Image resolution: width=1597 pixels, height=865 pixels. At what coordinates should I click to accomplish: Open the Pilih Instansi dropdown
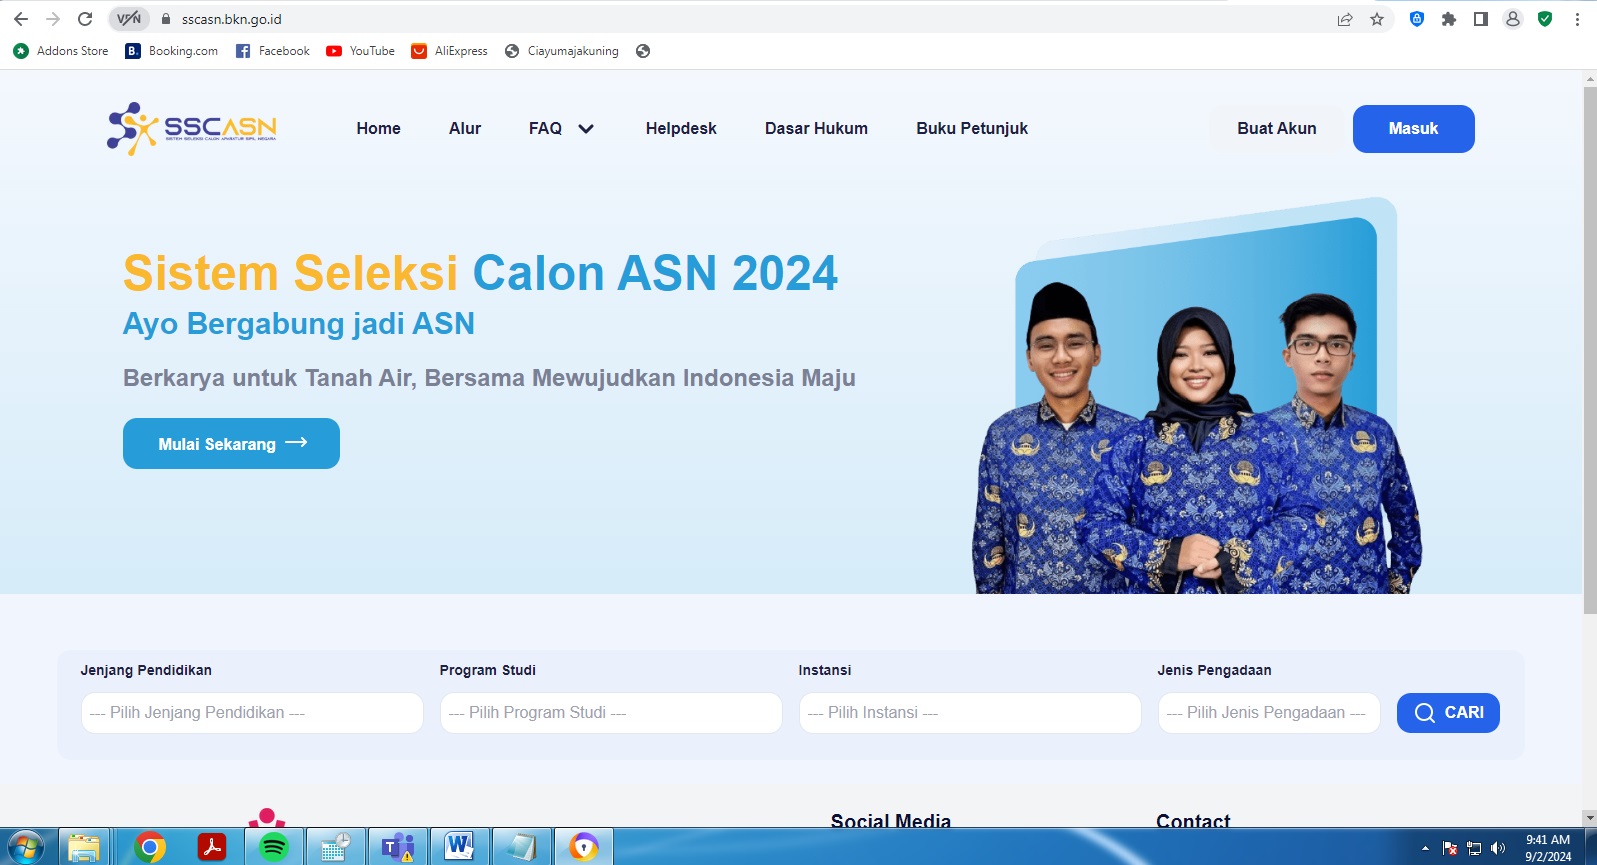point(970,713)
